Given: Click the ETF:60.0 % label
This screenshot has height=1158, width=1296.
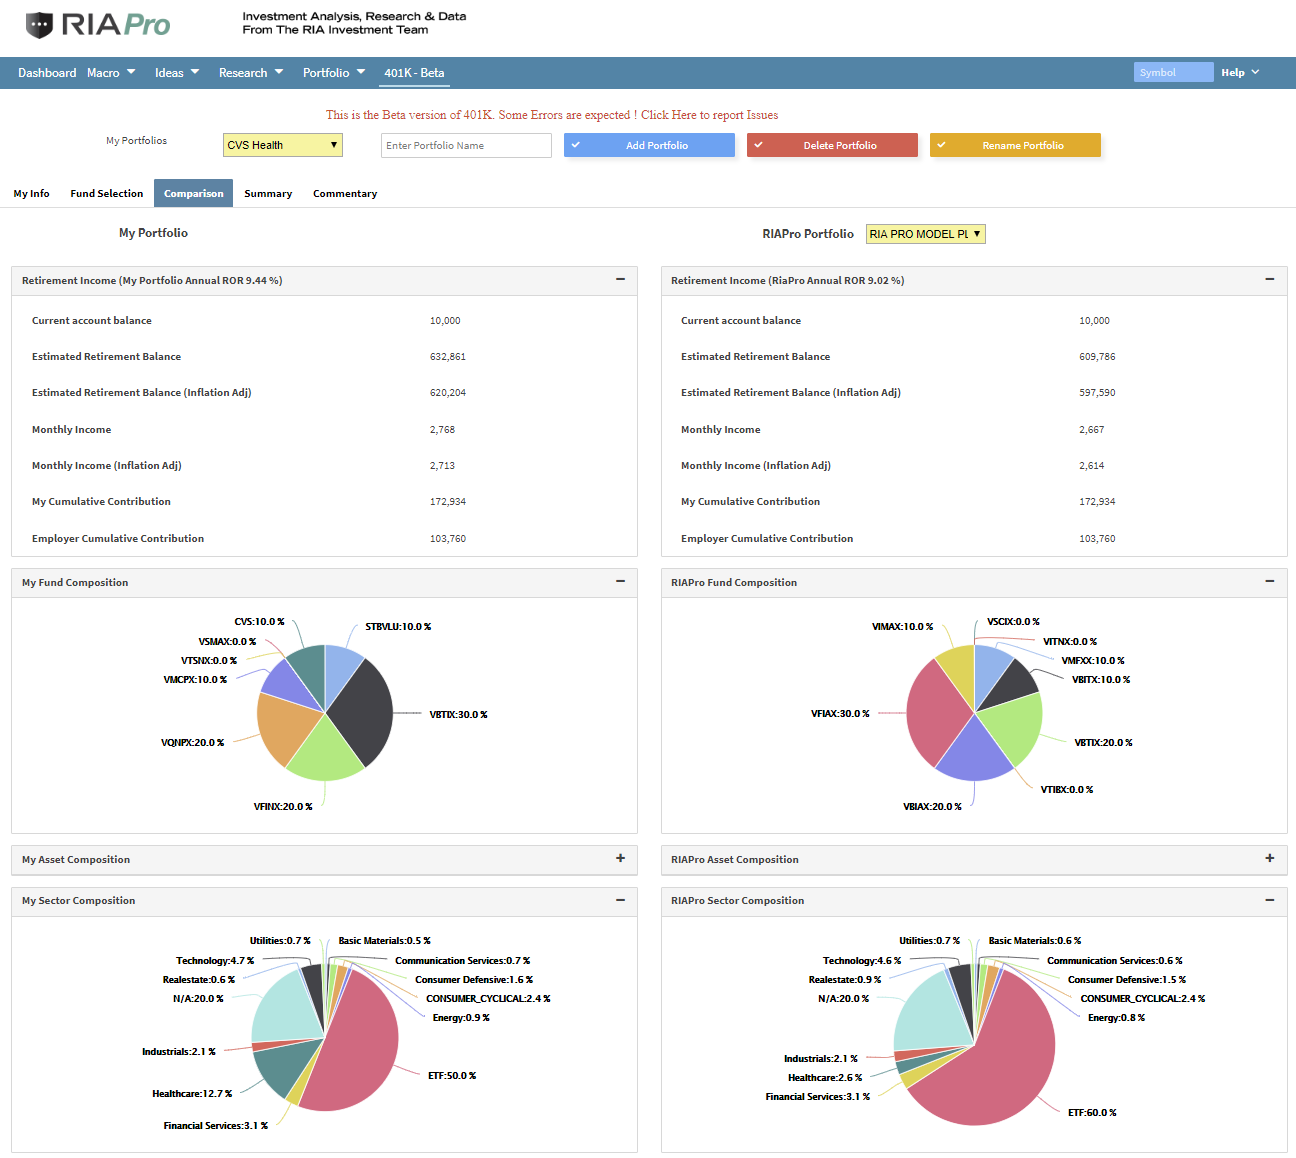Looking at the screenshot, I should tap(1092, 1113).
